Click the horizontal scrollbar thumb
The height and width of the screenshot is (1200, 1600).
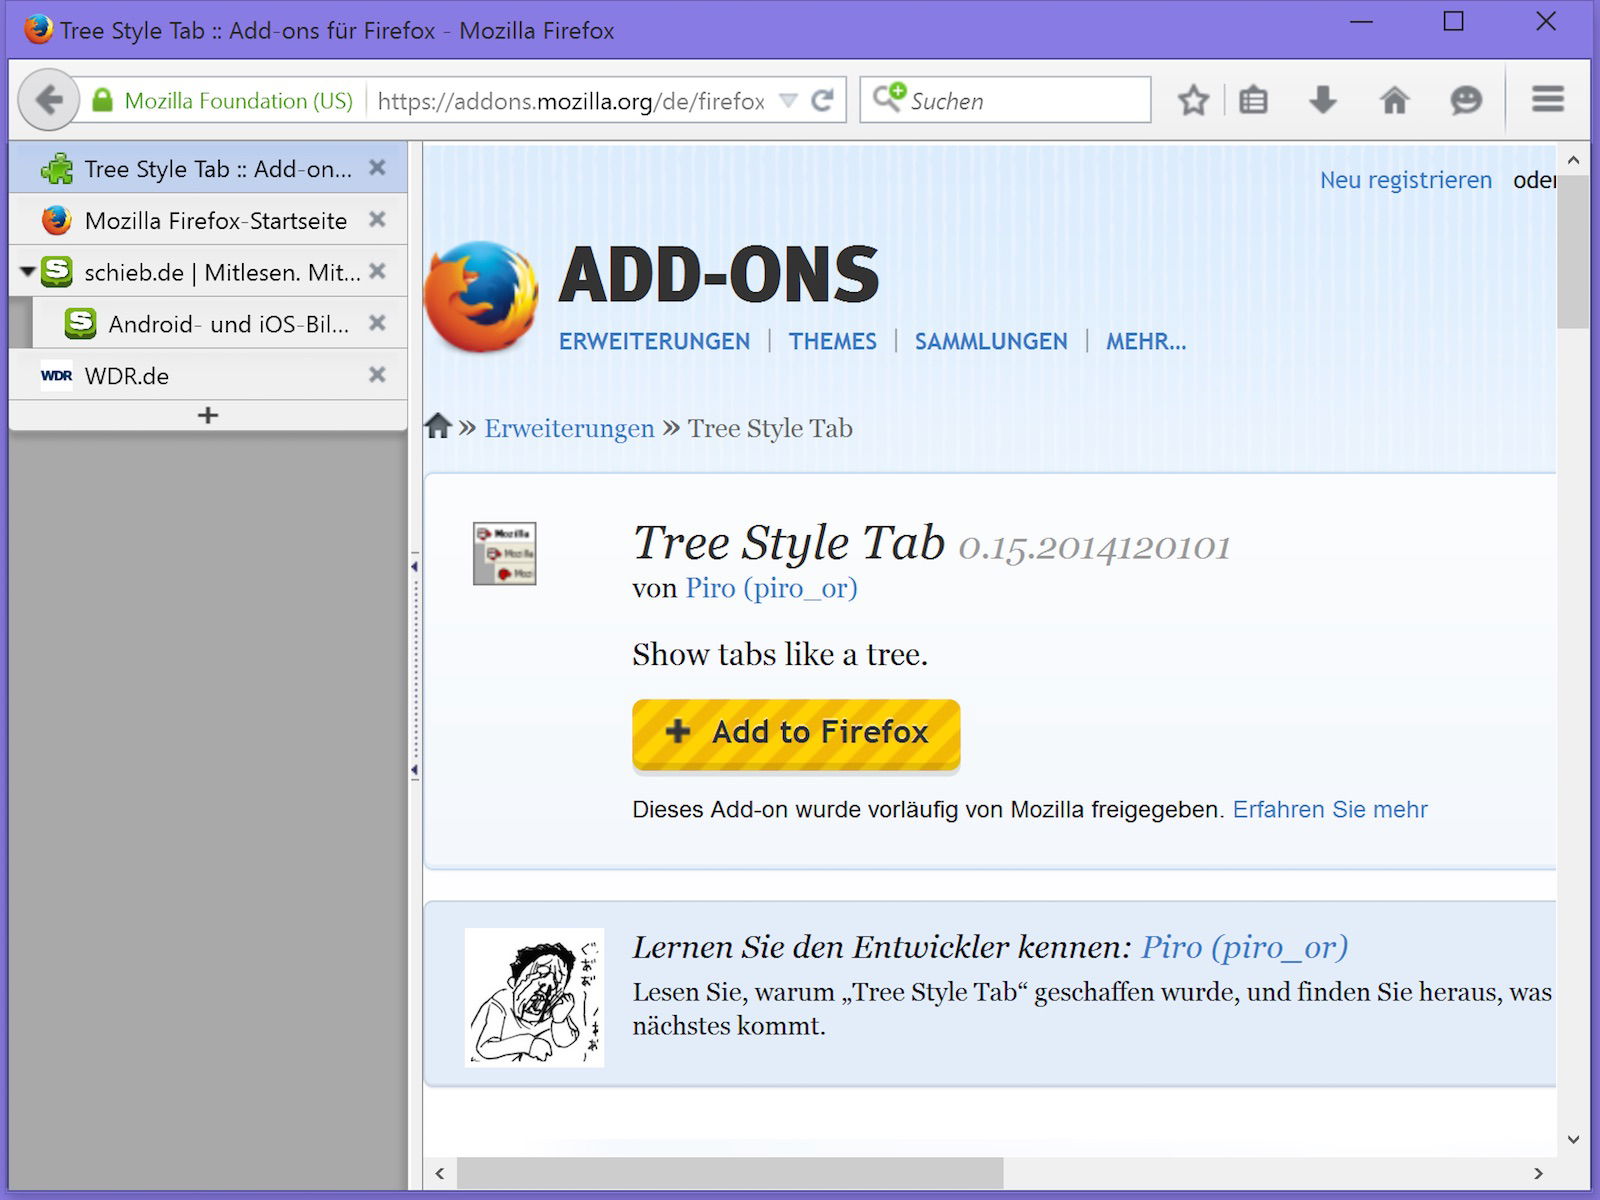730,1173
